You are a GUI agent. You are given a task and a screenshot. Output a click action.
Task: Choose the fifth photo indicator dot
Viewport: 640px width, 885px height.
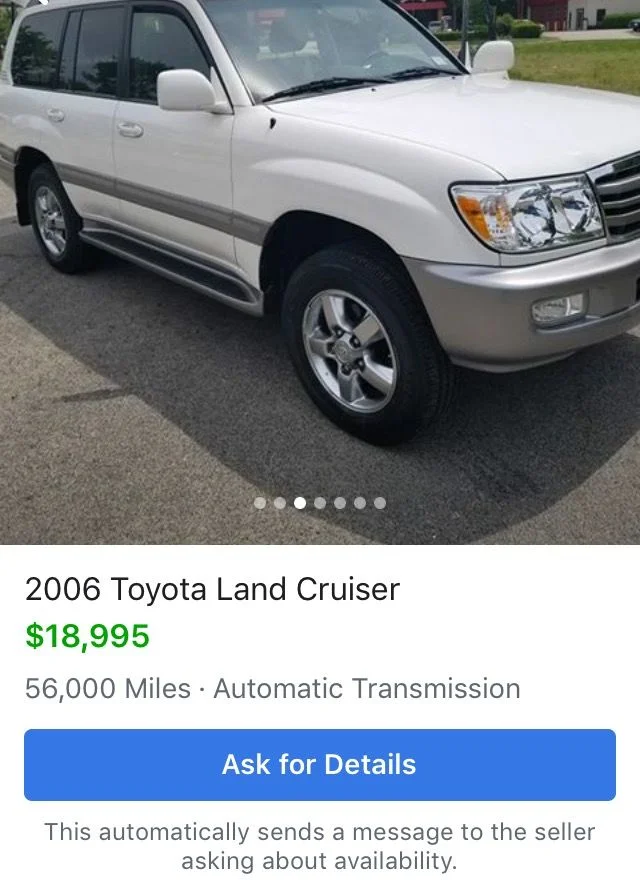point(340,503)
